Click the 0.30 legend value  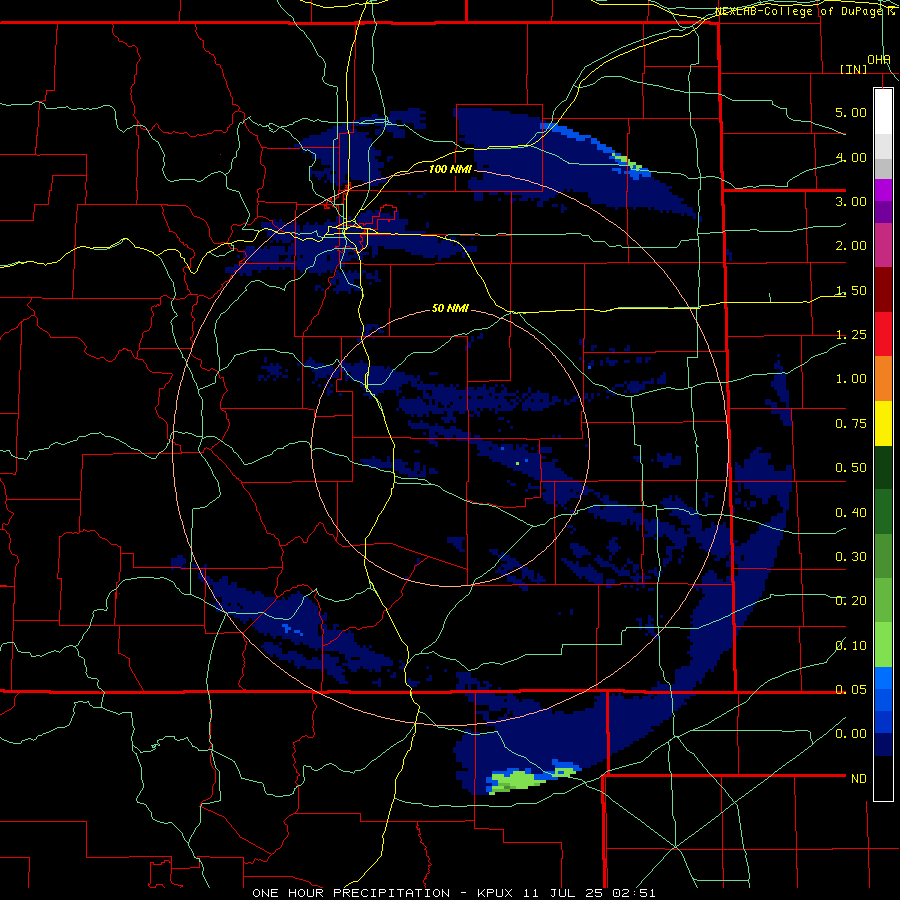851,557
